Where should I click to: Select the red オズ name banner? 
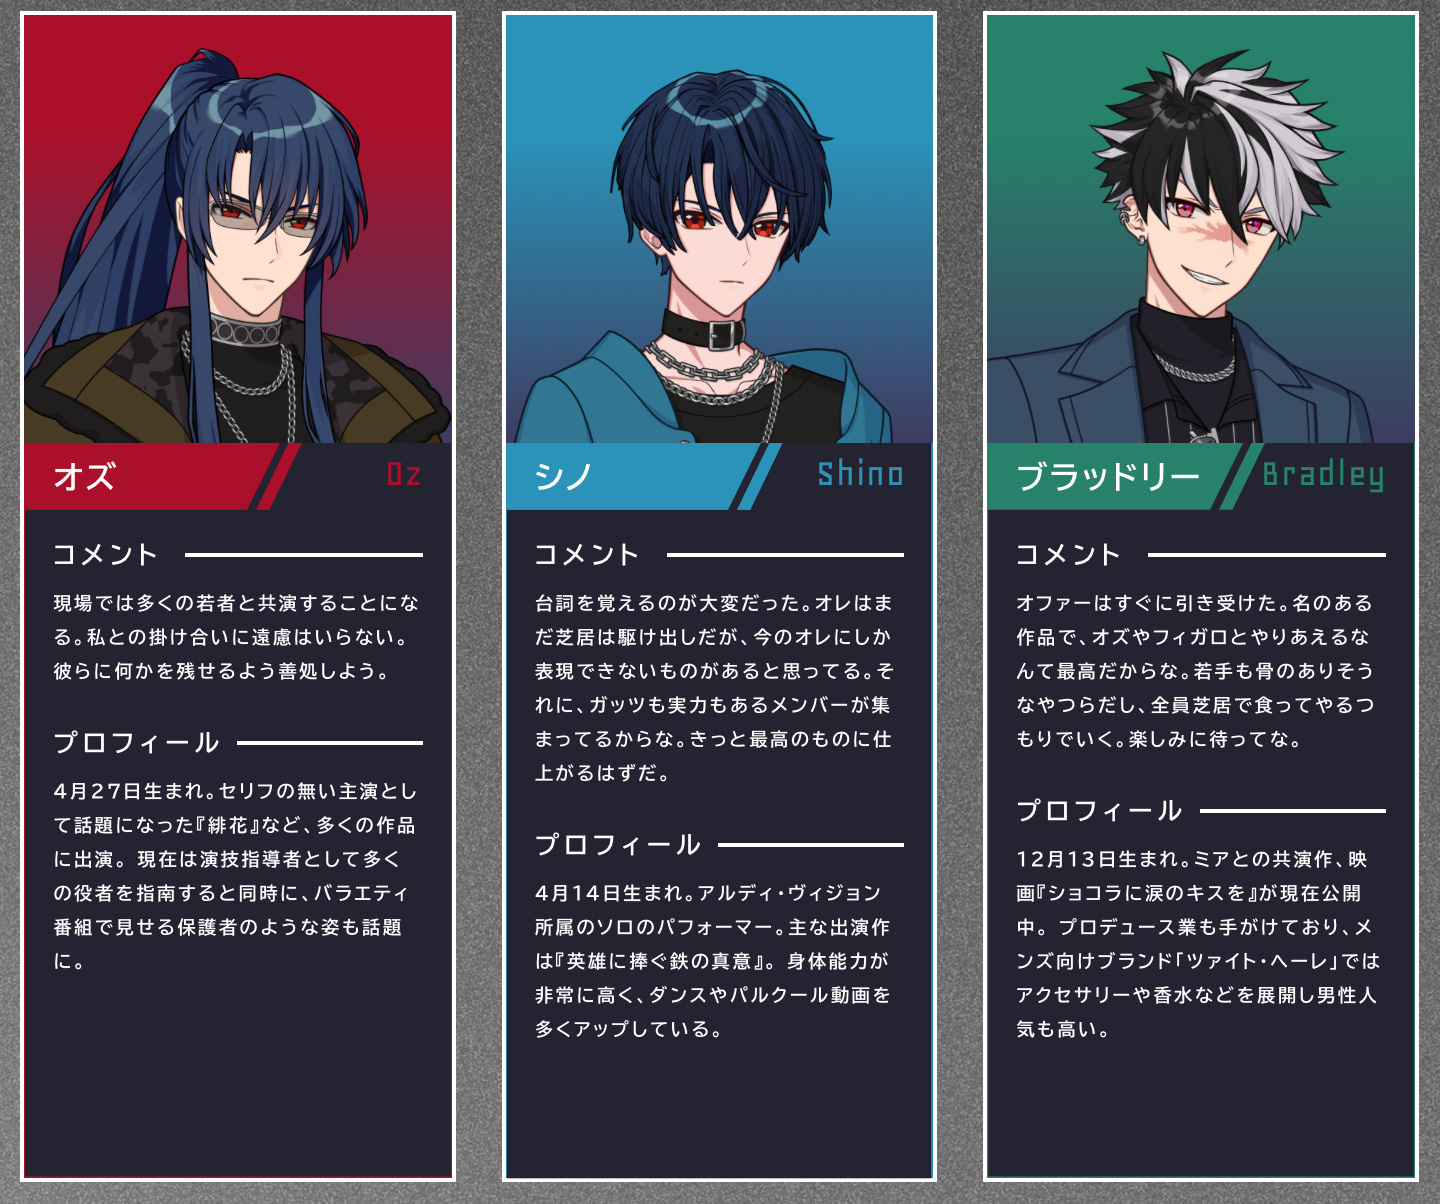coord(150,476)
